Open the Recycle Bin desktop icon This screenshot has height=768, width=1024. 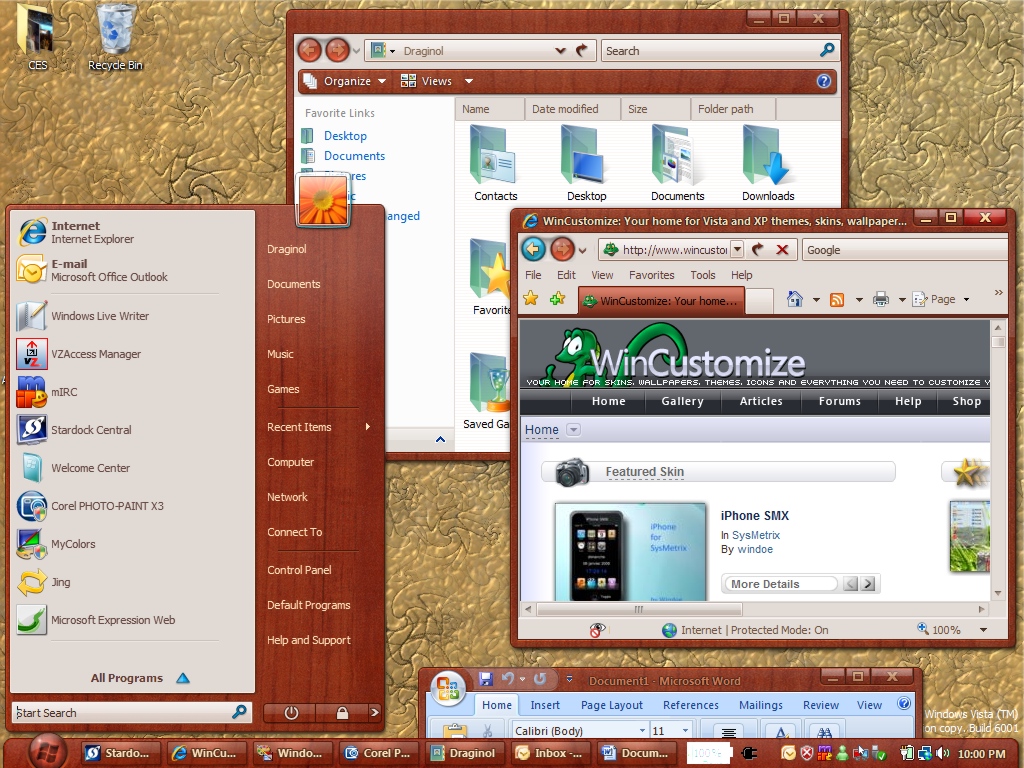point(116,36)
